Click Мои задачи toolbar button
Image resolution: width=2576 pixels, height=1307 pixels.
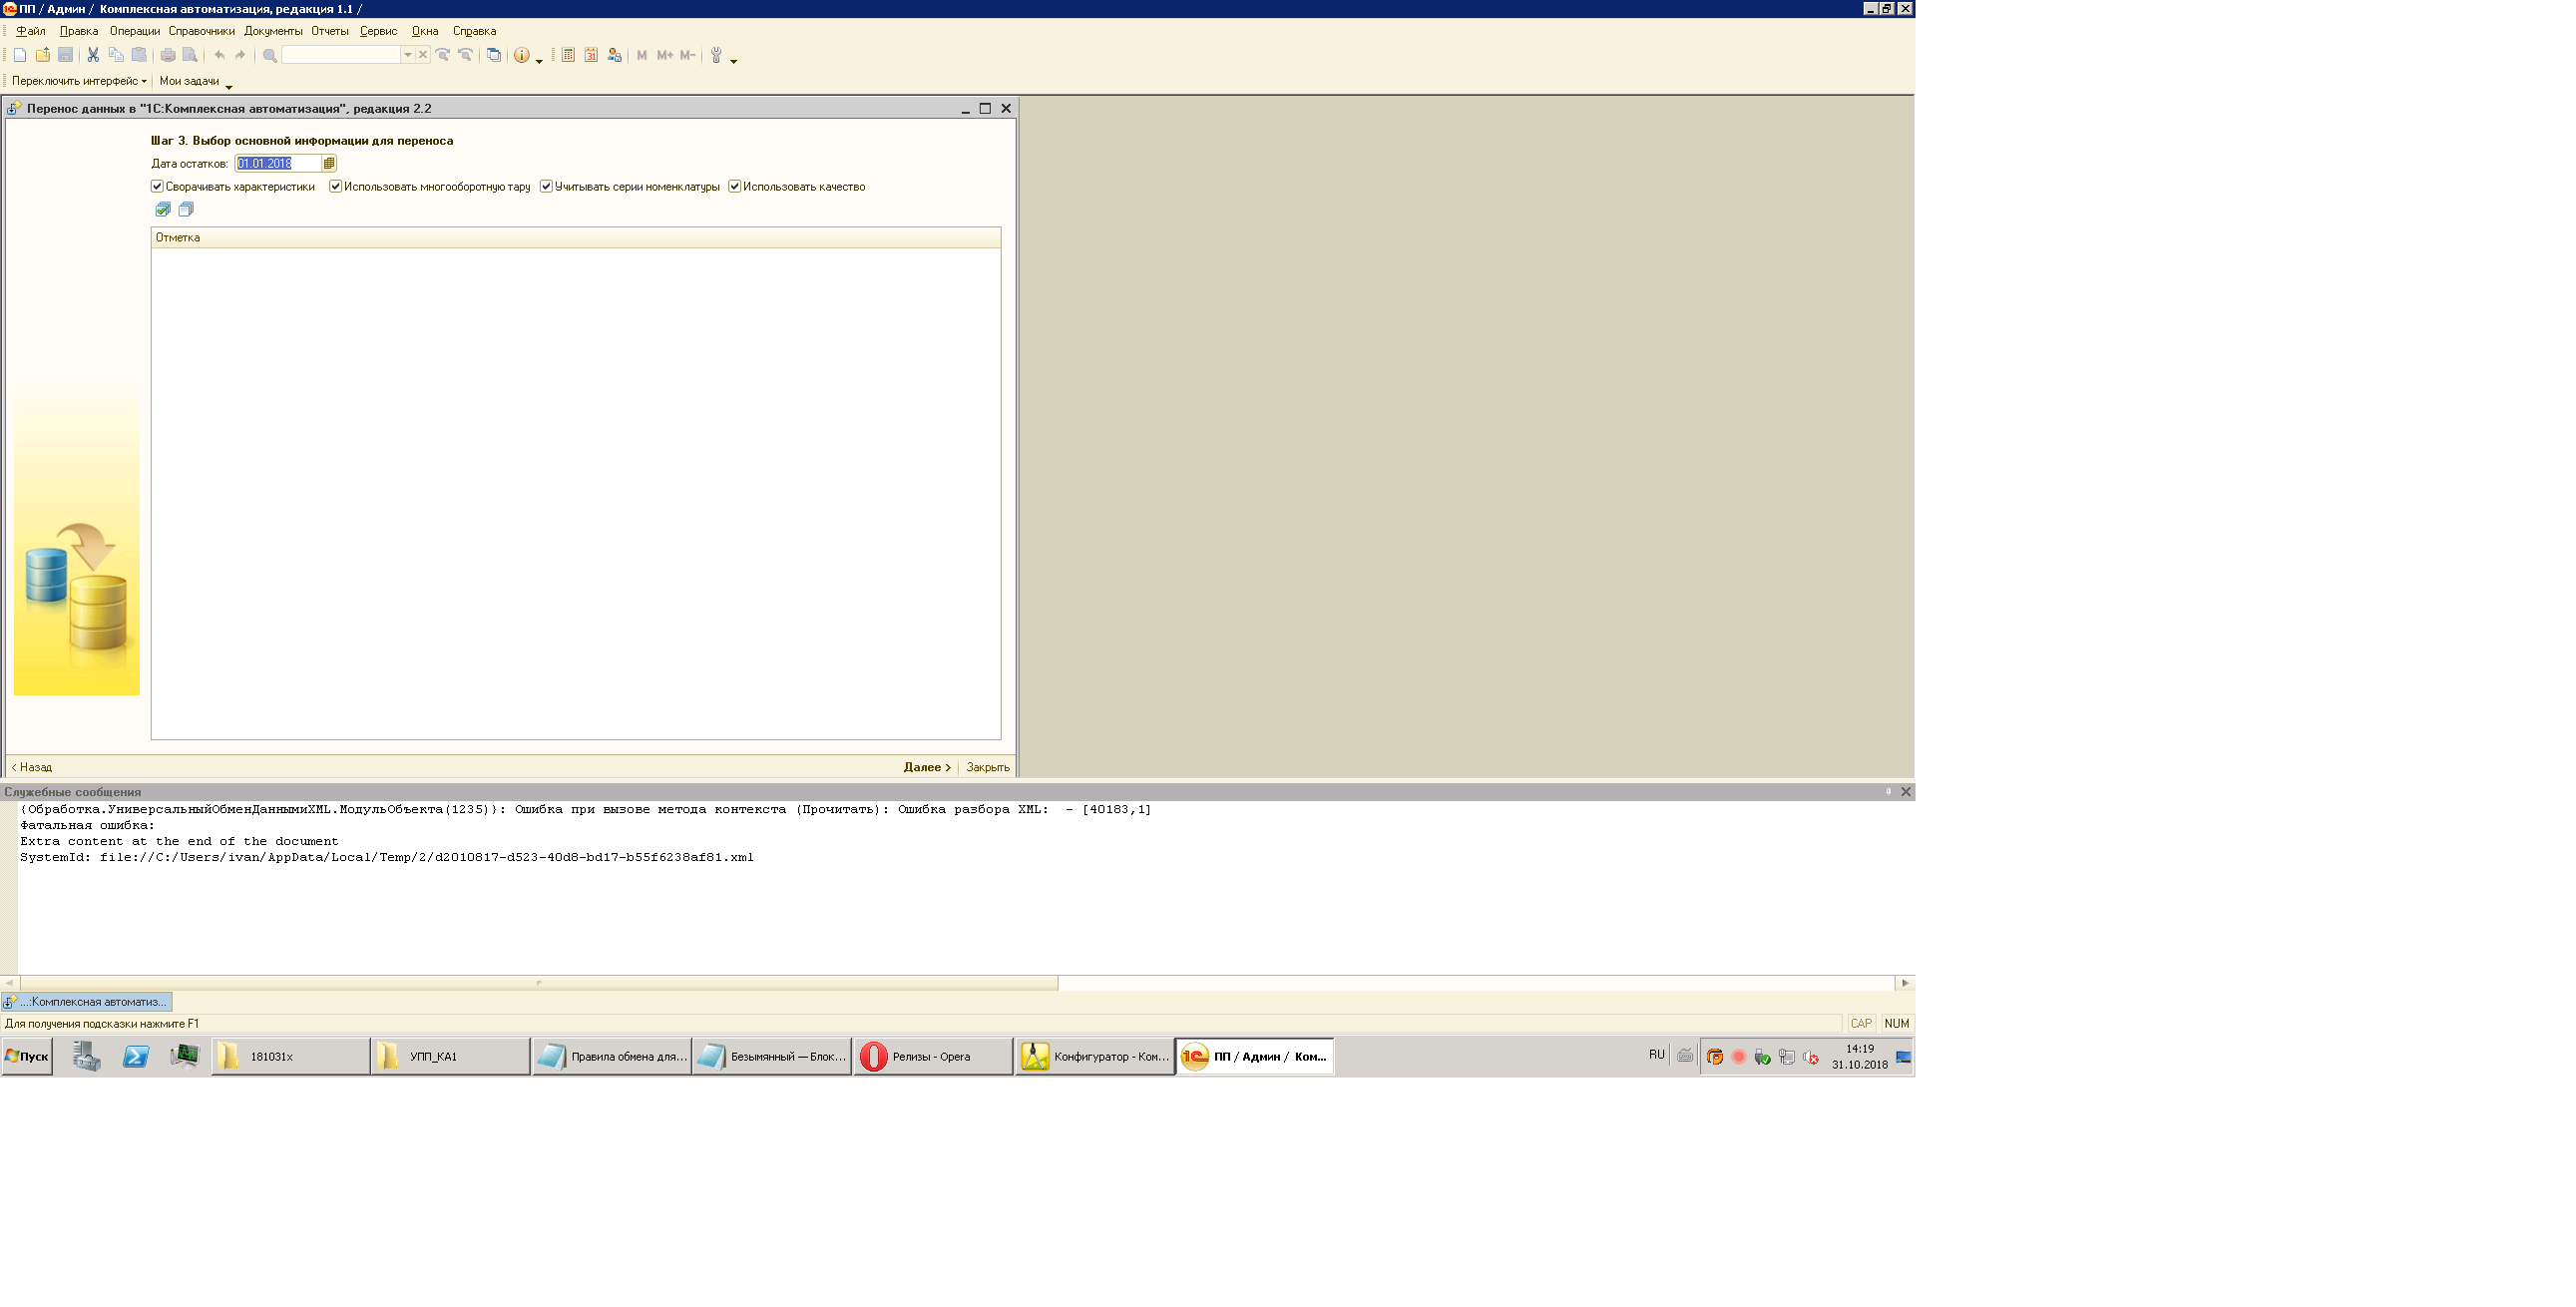pyautogui.click(x=189, y=81)
